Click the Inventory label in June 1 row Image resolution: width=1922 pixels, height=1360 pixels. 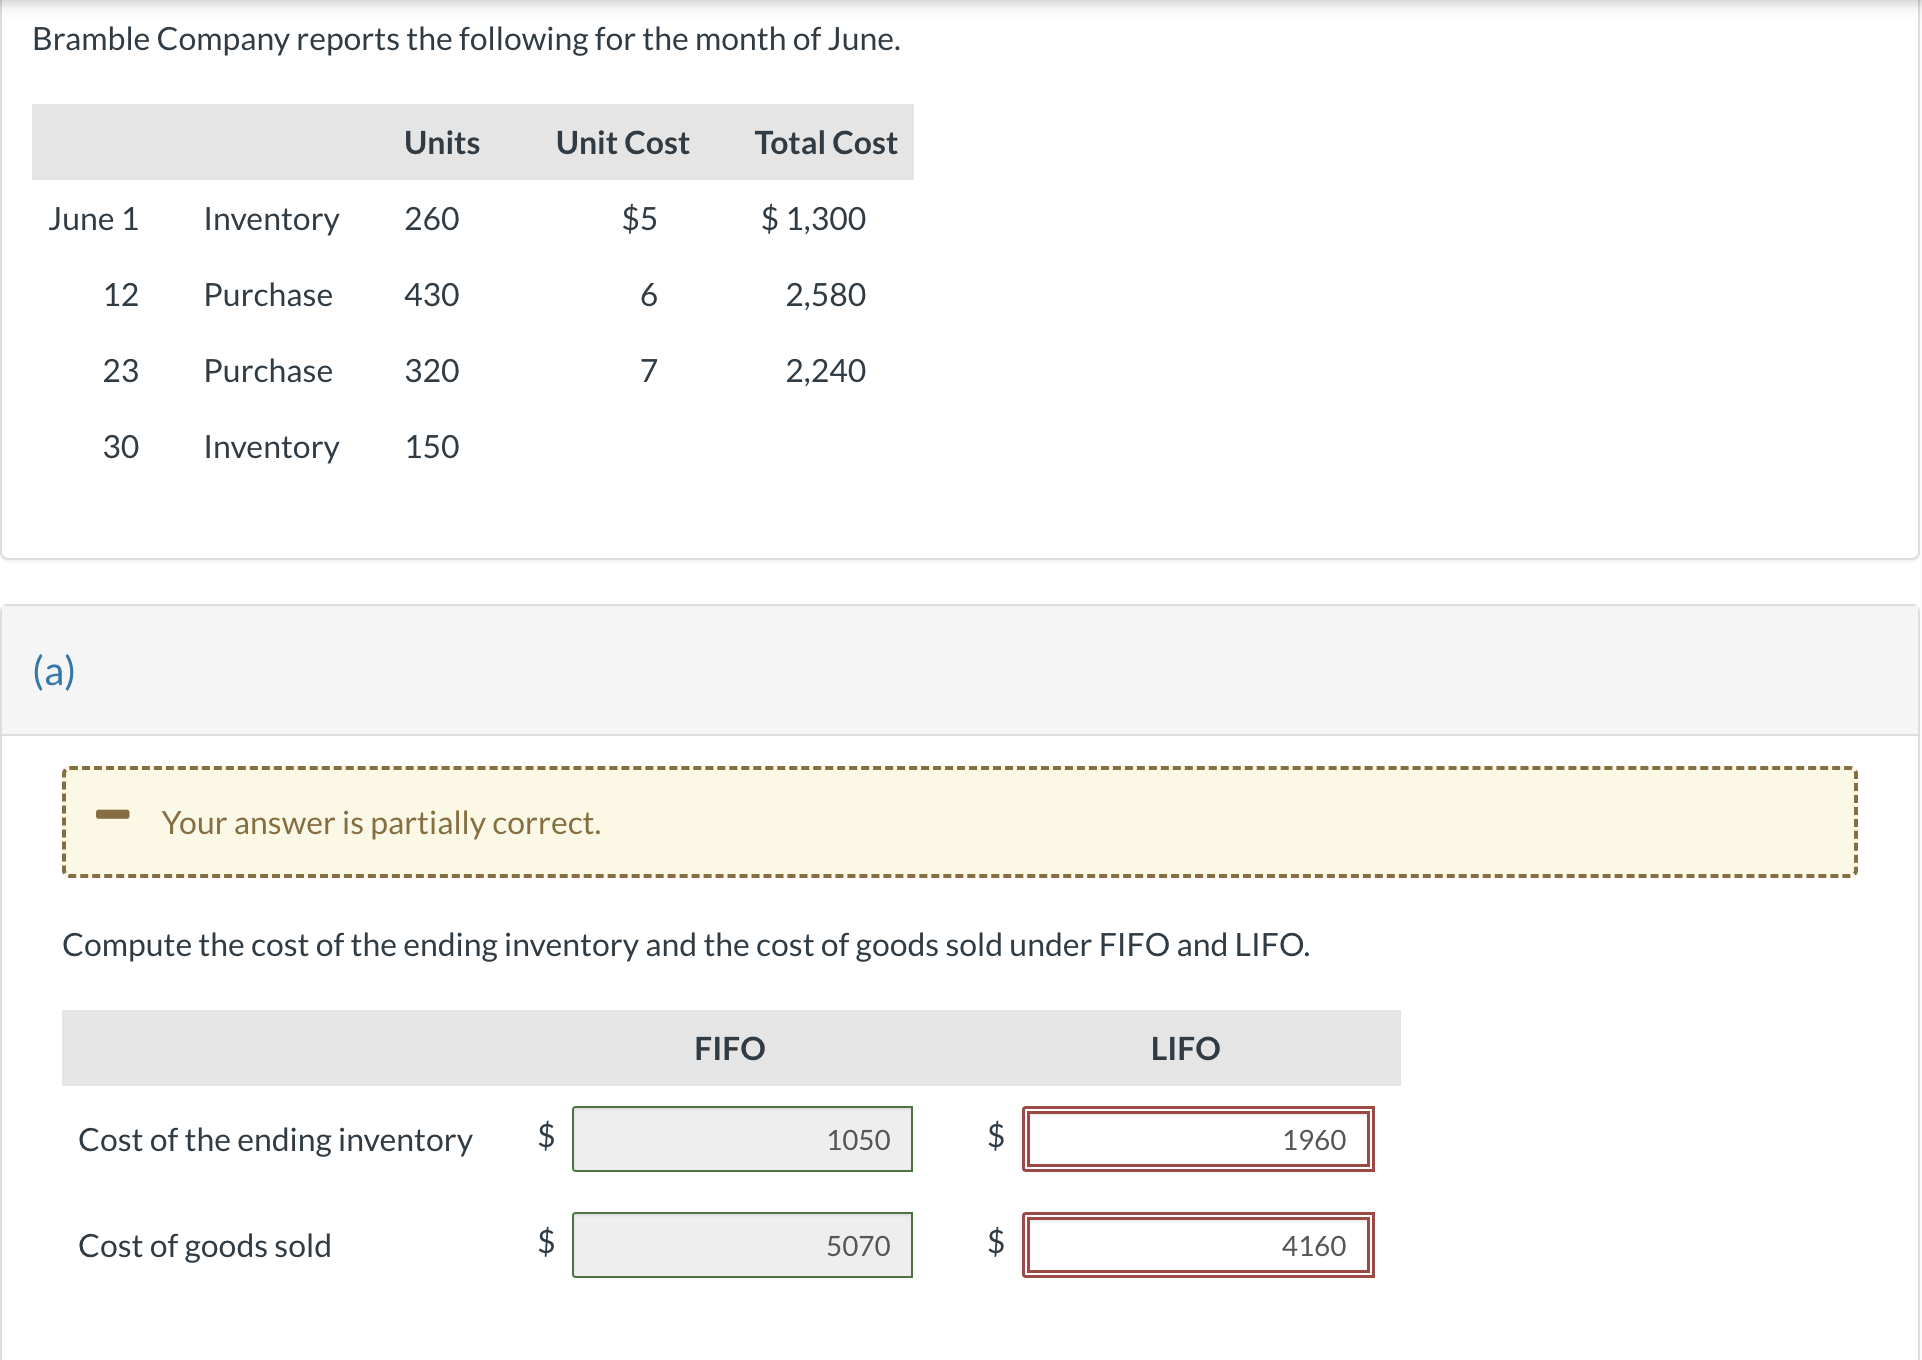271,220
